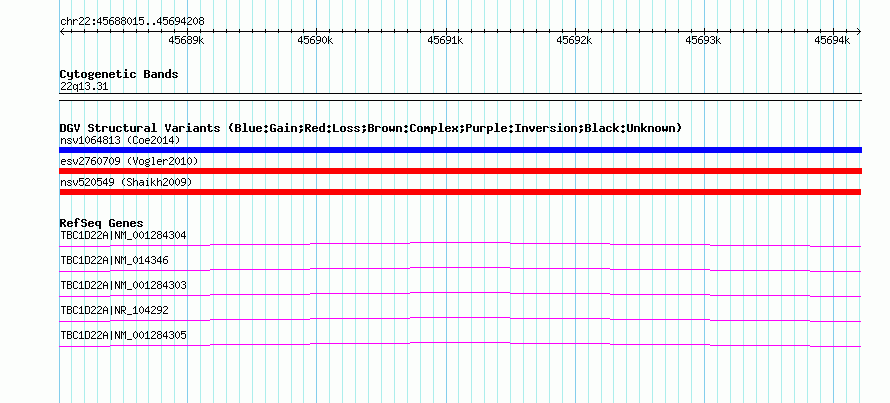
Task: Click the 45690k ruler position
Action: 316,40
